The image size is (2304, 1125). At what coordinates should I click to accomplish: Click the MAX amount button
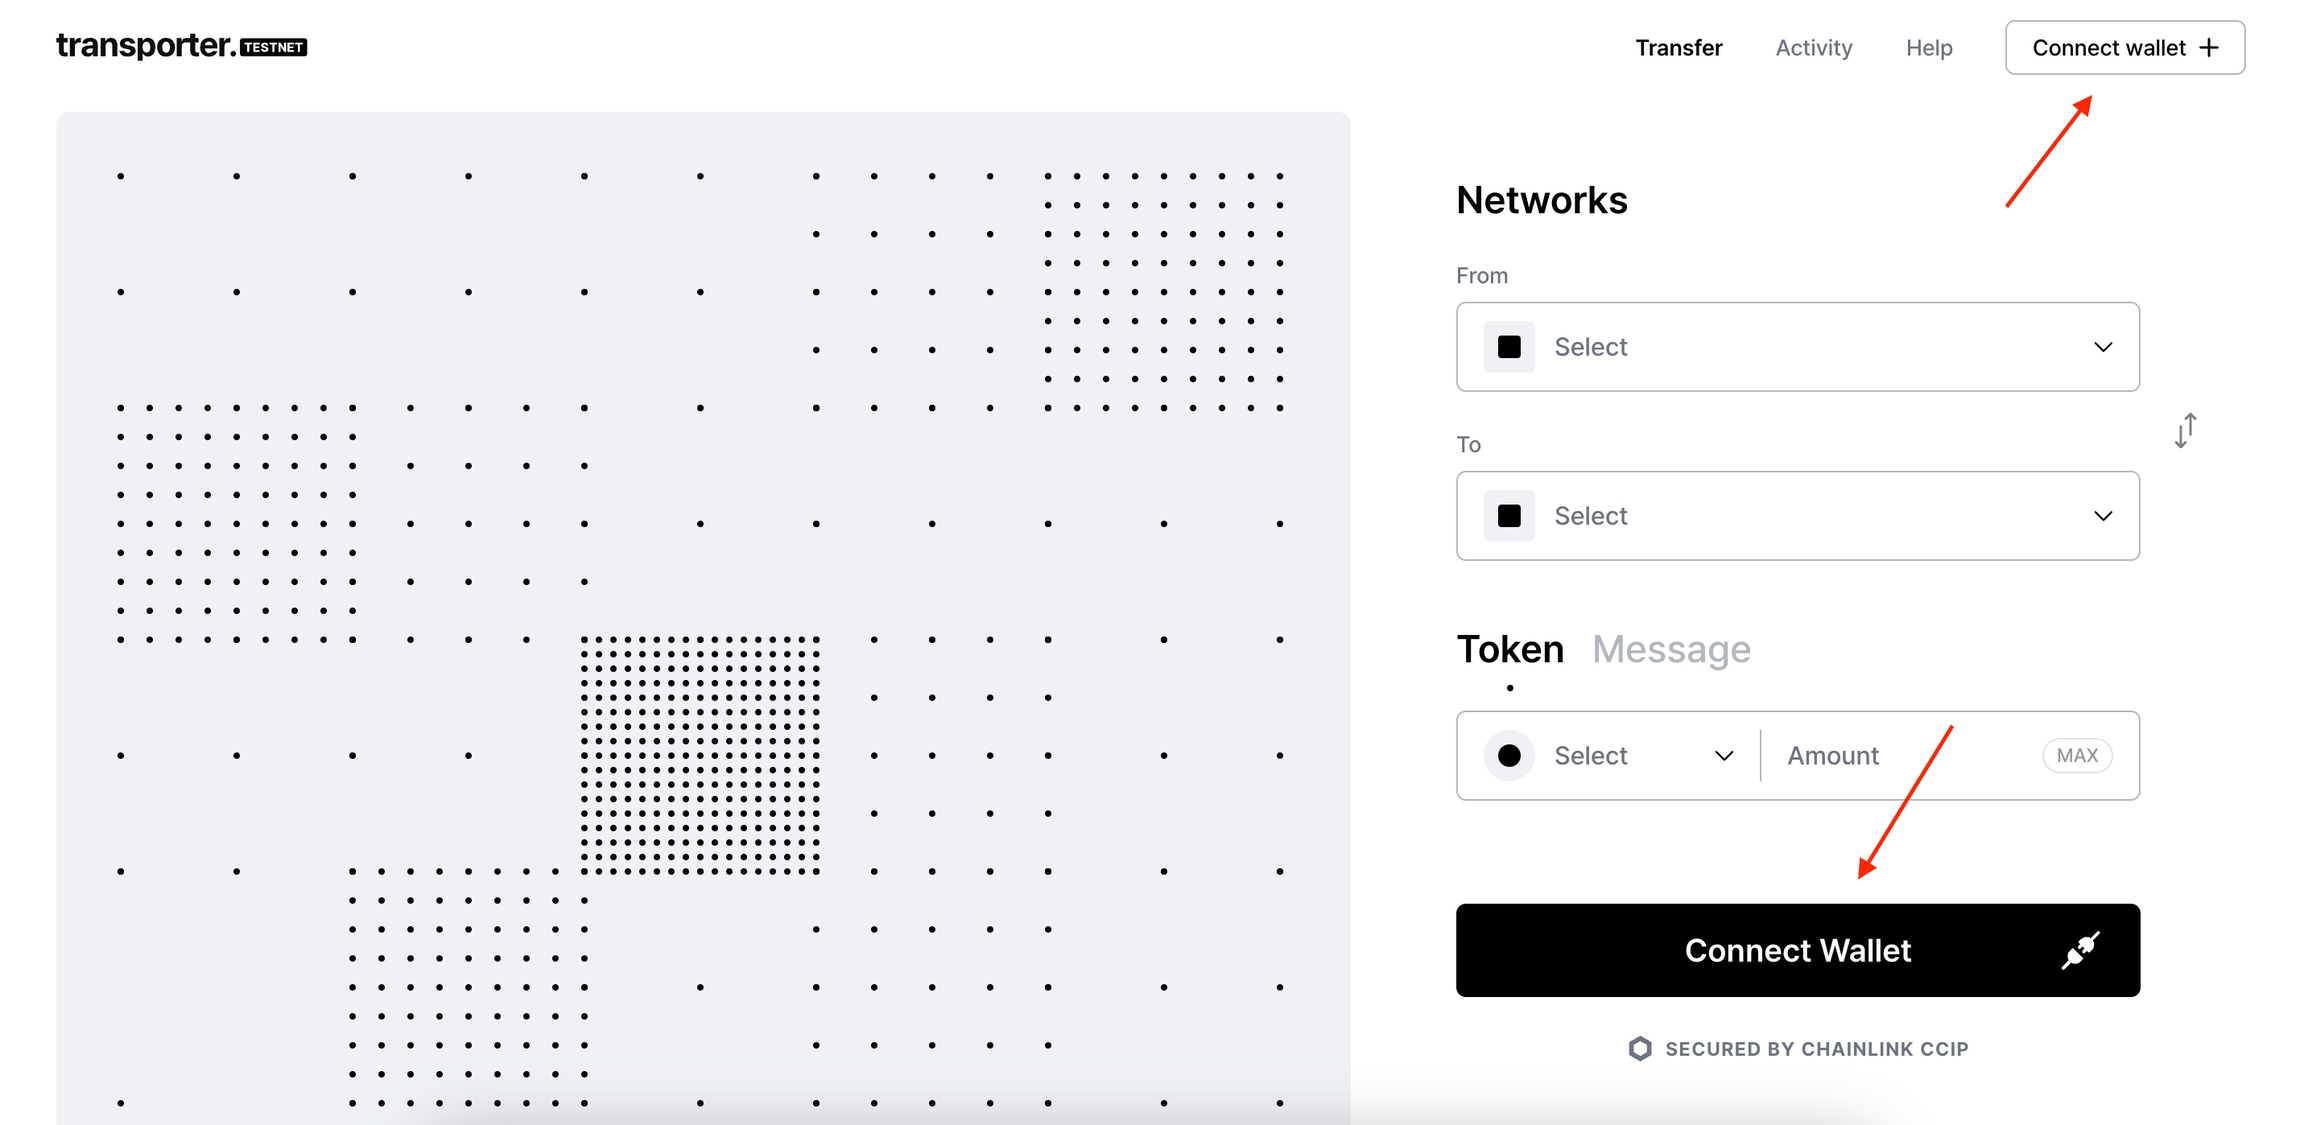click(2077, 756)
